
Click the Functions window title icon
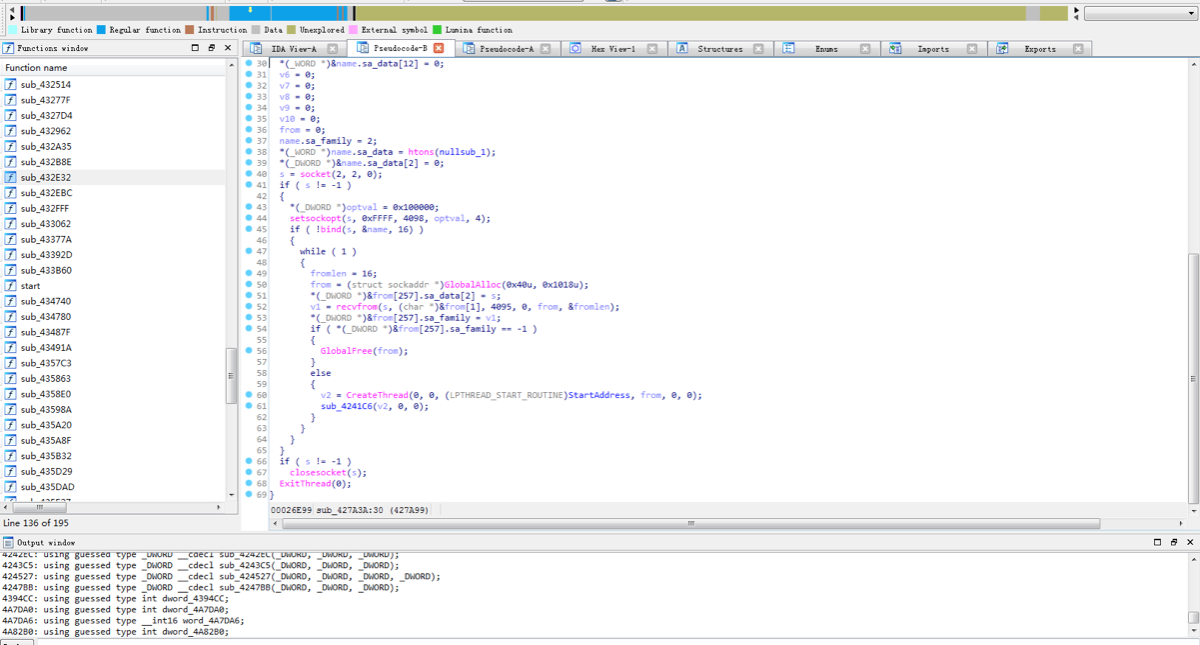click(9, 48)
